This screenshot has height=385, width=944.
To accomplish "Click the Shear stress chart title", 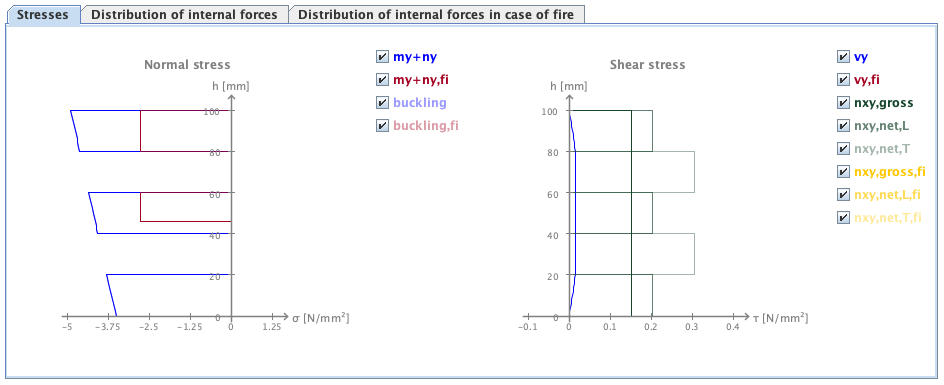I will pos(647,64).
